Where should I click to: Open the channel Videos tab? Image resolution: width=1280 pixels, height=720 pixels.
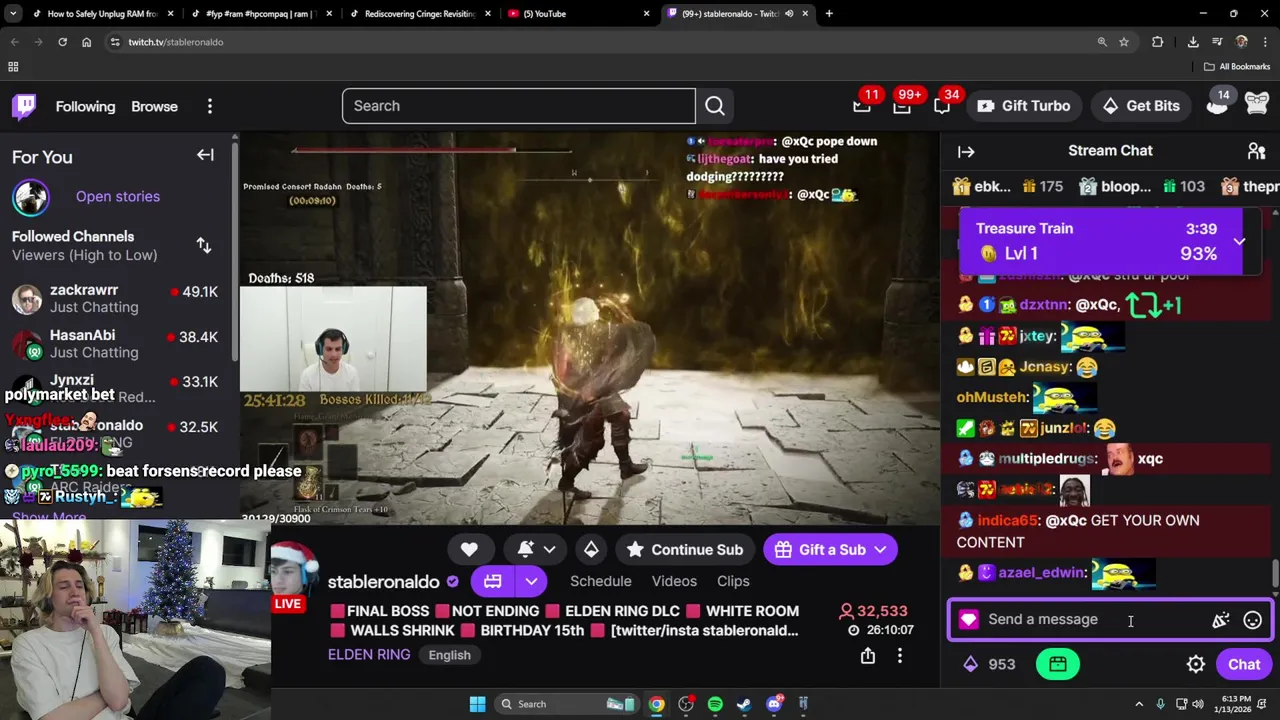pos(674,581)
